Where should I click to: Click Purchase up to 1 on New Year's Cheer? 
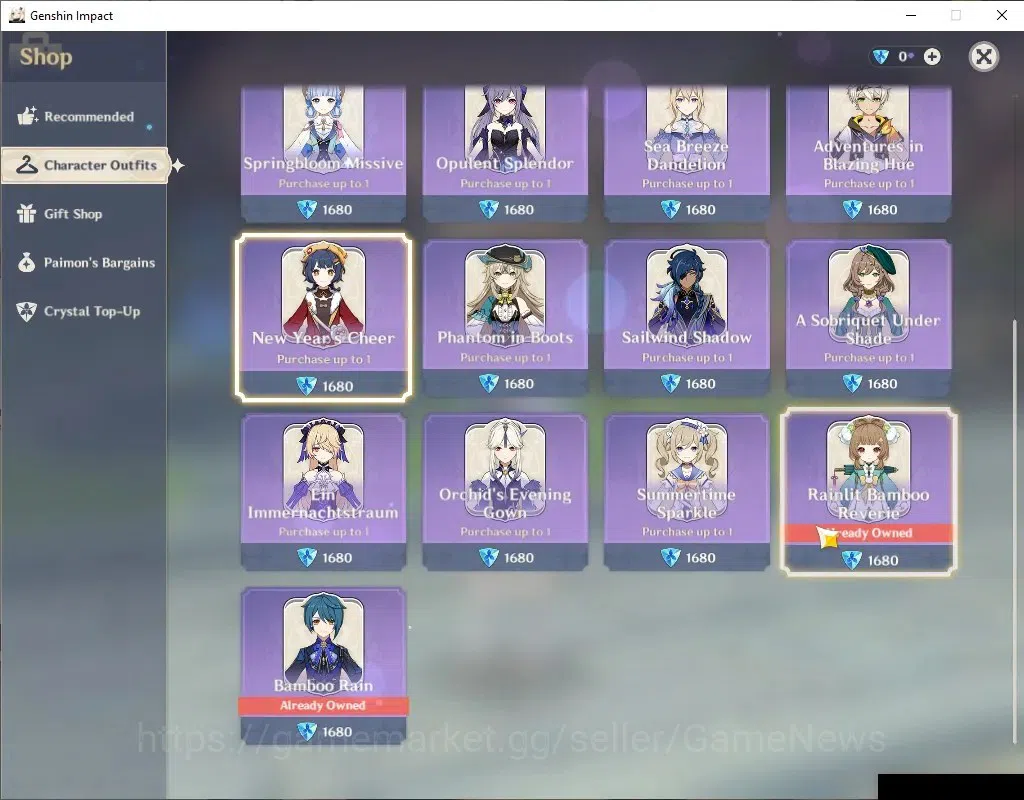(323, 359)
